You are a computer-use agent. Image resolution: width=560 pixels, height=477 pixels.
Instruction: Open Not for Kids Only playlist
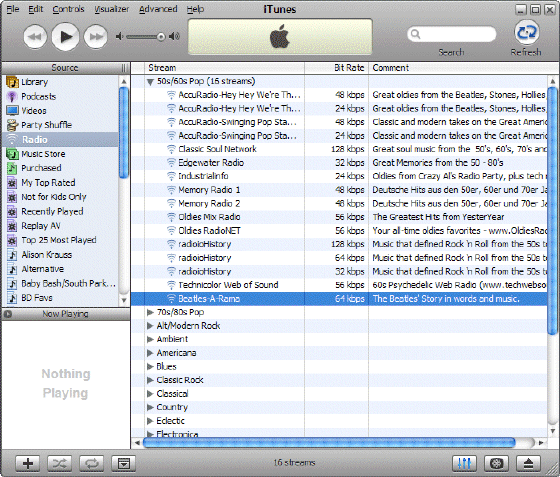[x=60, y=197]
